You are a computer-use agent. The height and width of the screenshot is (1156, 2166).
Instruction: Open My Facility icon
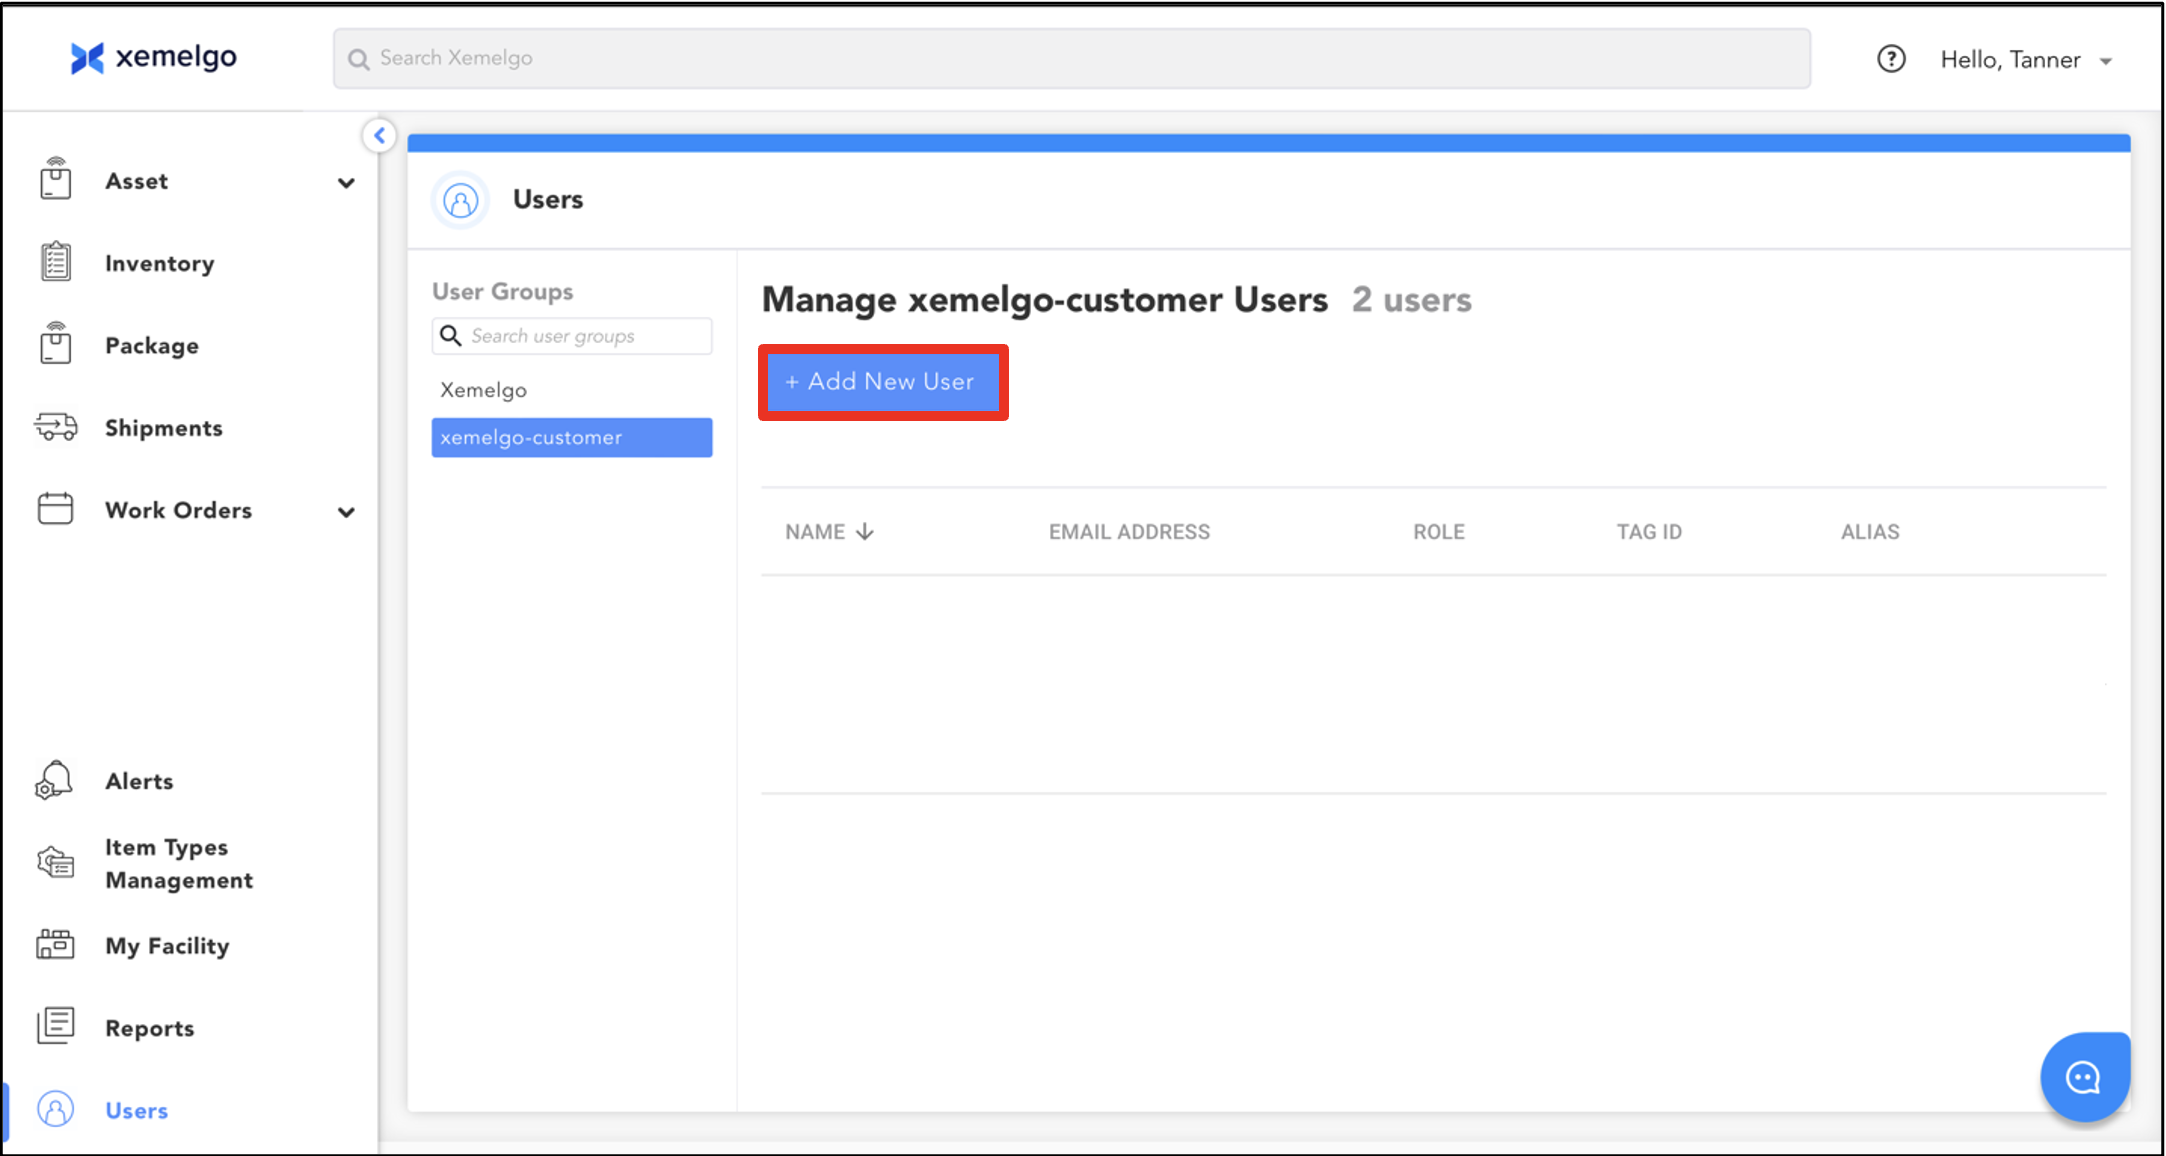coord(56,944)
